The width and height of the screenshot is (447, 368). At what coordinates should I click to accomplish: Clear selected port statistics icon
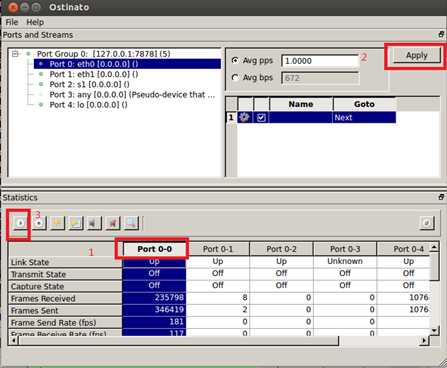pyautogui.click(x=57, y=223)
